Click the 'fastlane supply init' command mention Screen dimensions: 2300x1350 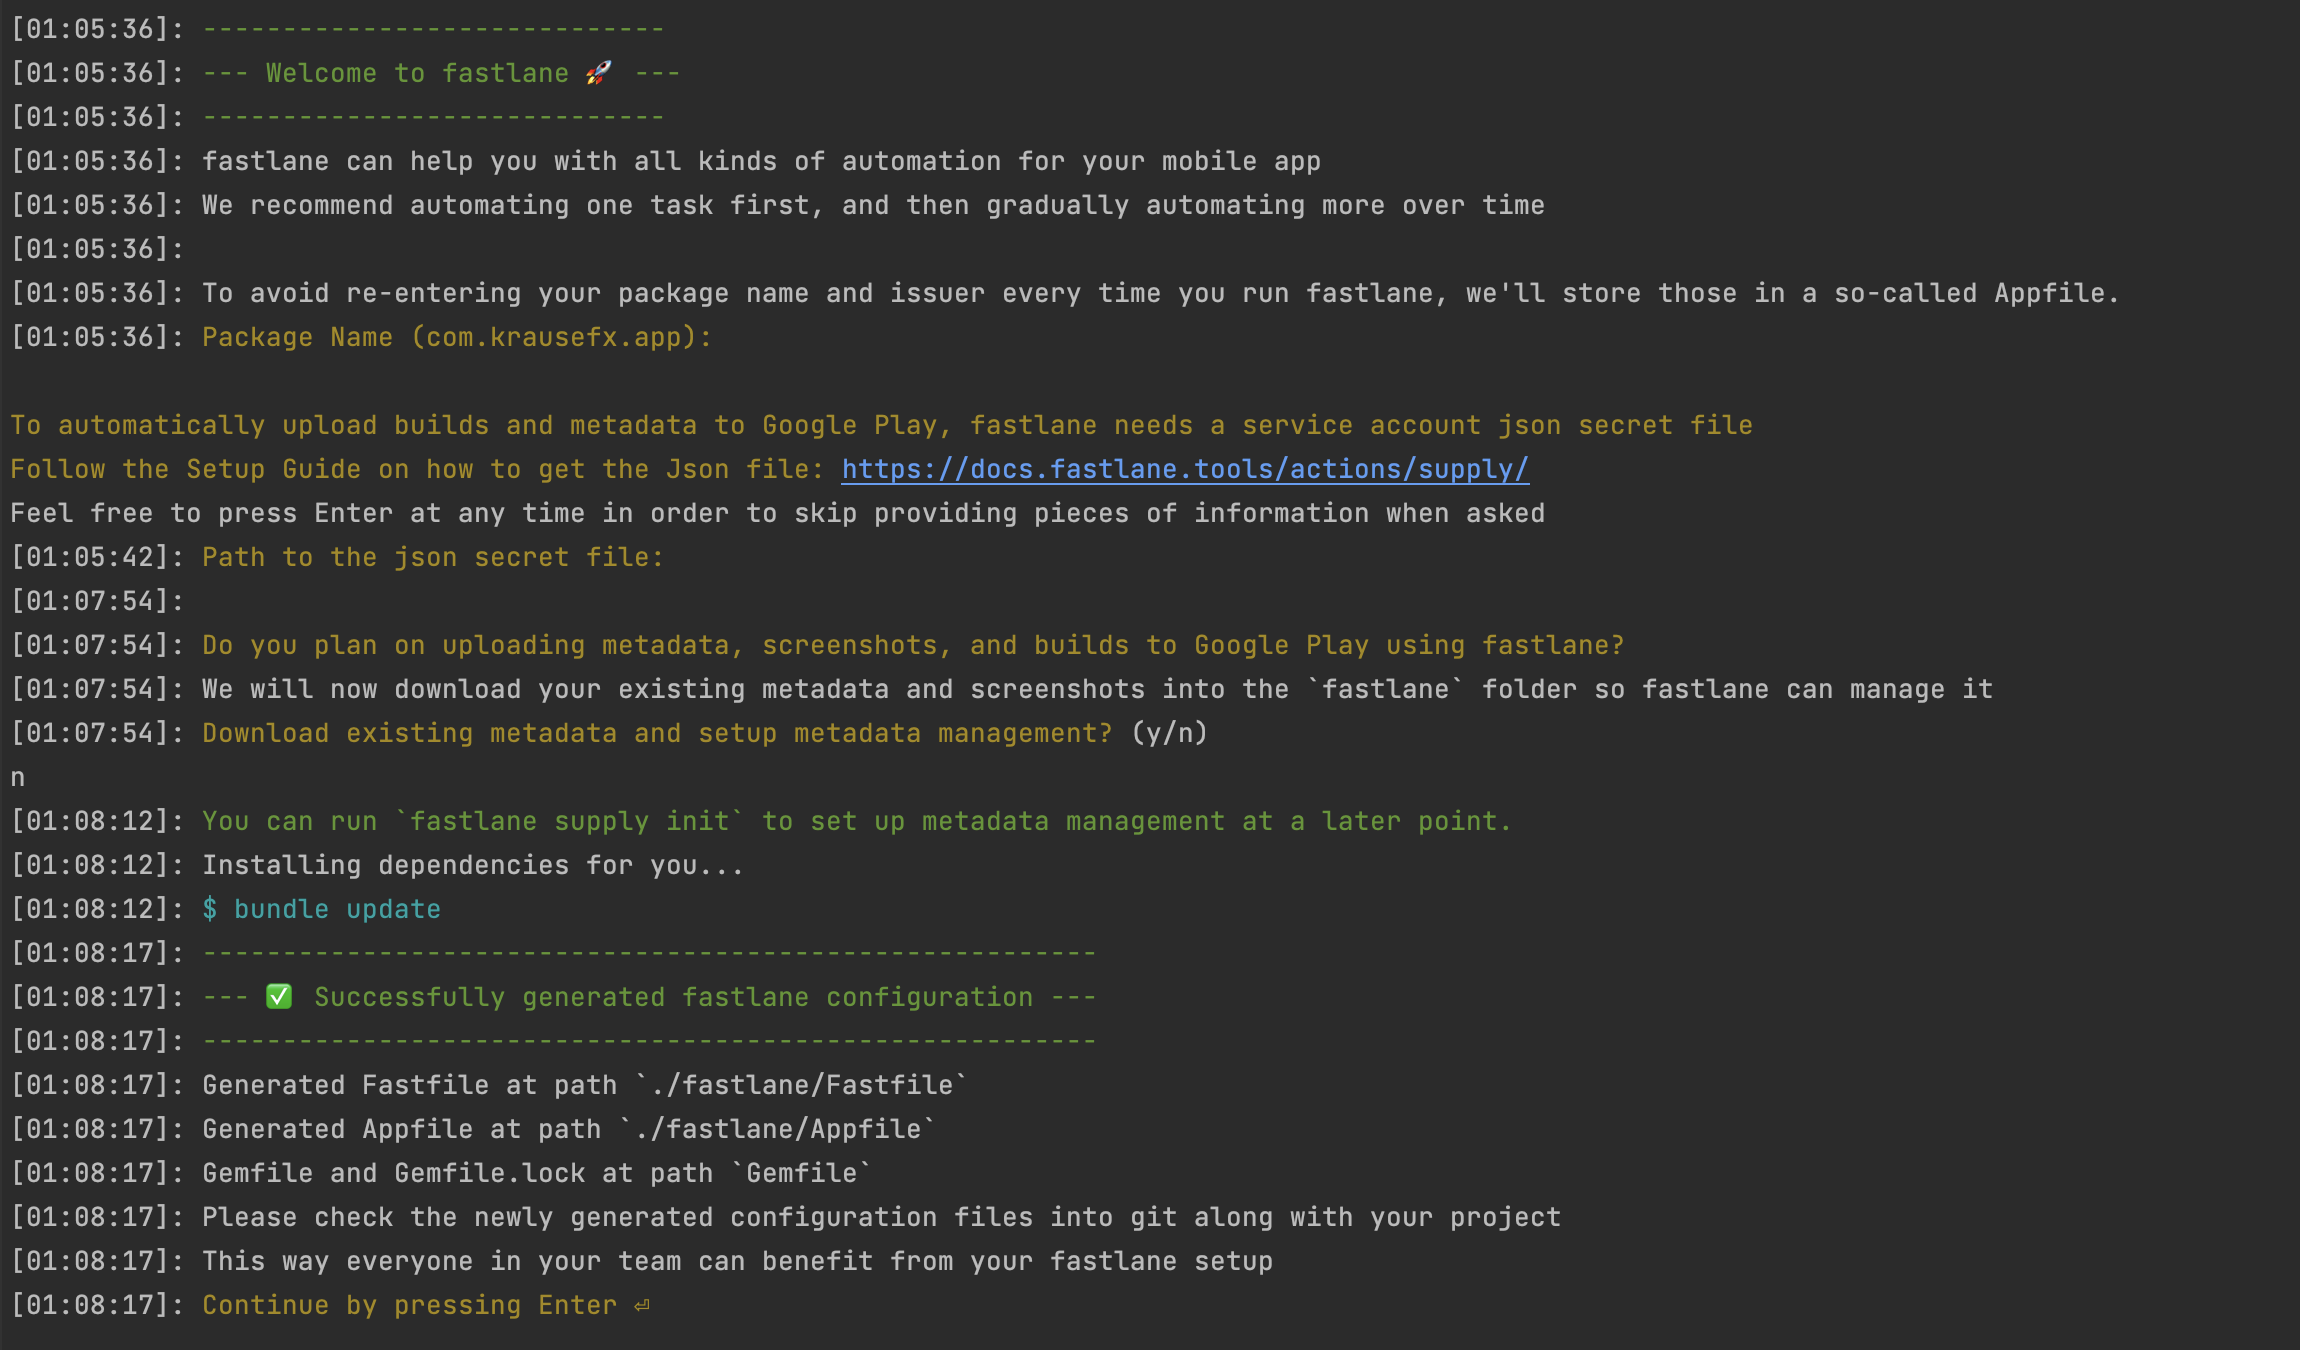point(570,821)
